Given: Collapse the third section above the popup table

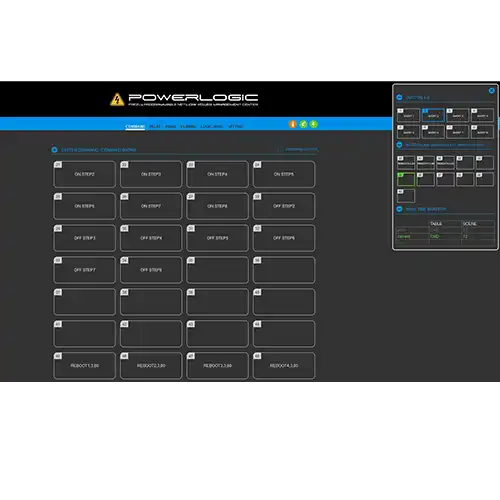Looking at the screenshot, I should click(x=399, y=209).
